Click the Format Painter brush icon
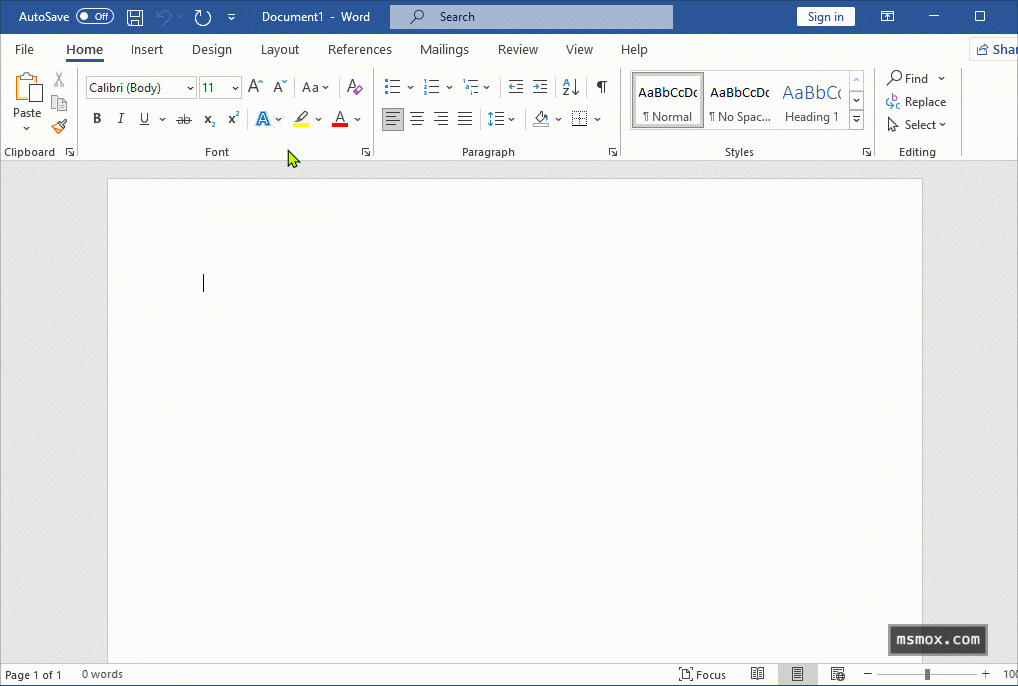Viewport: 1018px width, 686px height. point(59,126)
